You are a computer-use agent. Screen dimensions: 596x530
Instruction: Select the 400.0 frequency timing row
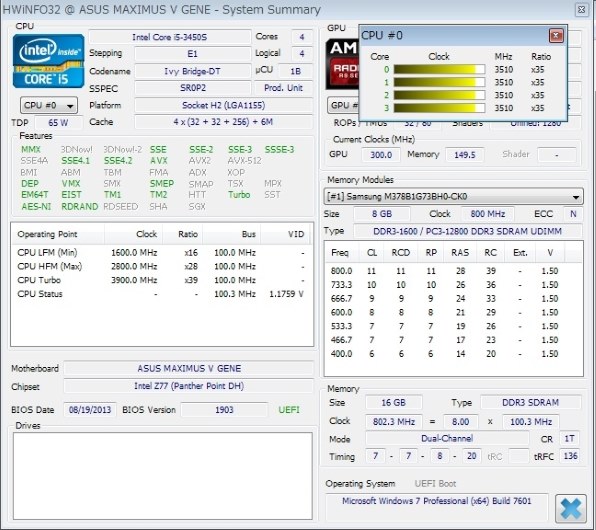[x=453, y=354]
